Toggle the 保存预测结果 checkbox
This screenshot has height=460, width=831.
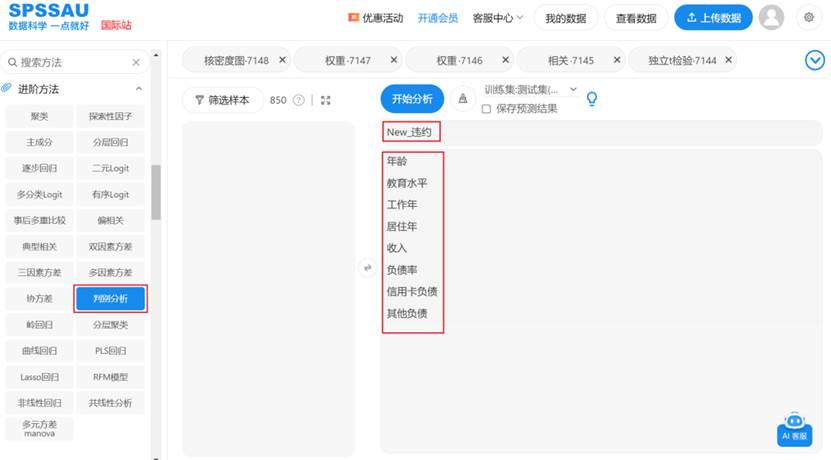486,109
